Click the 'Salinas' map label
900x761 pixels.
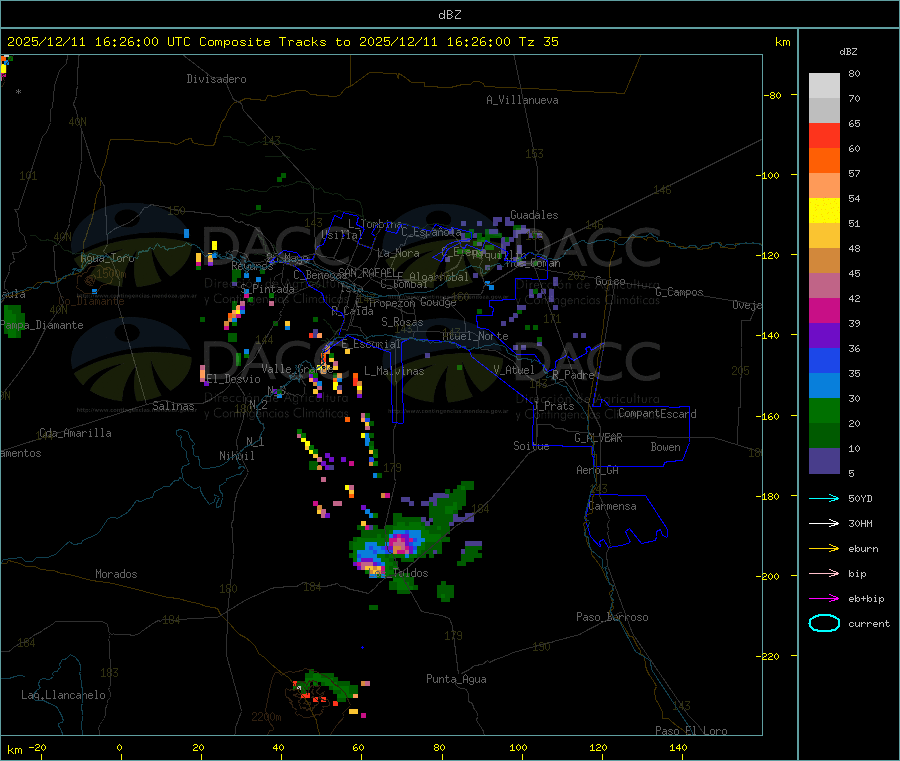[173, 406]
